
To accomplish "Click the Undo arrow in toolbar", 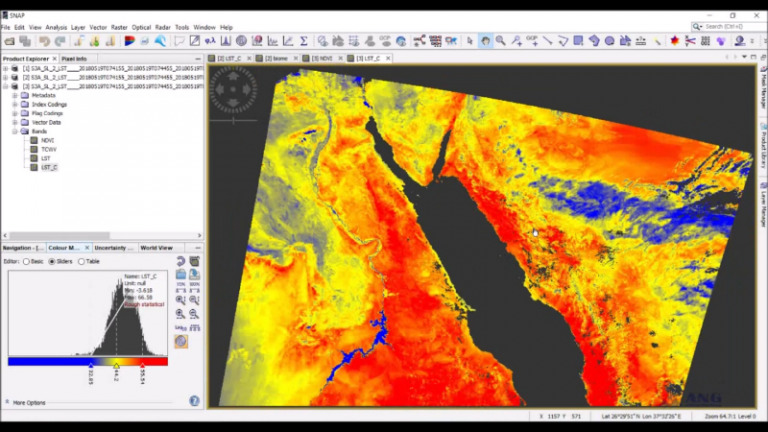I will (x=45, y=41).
